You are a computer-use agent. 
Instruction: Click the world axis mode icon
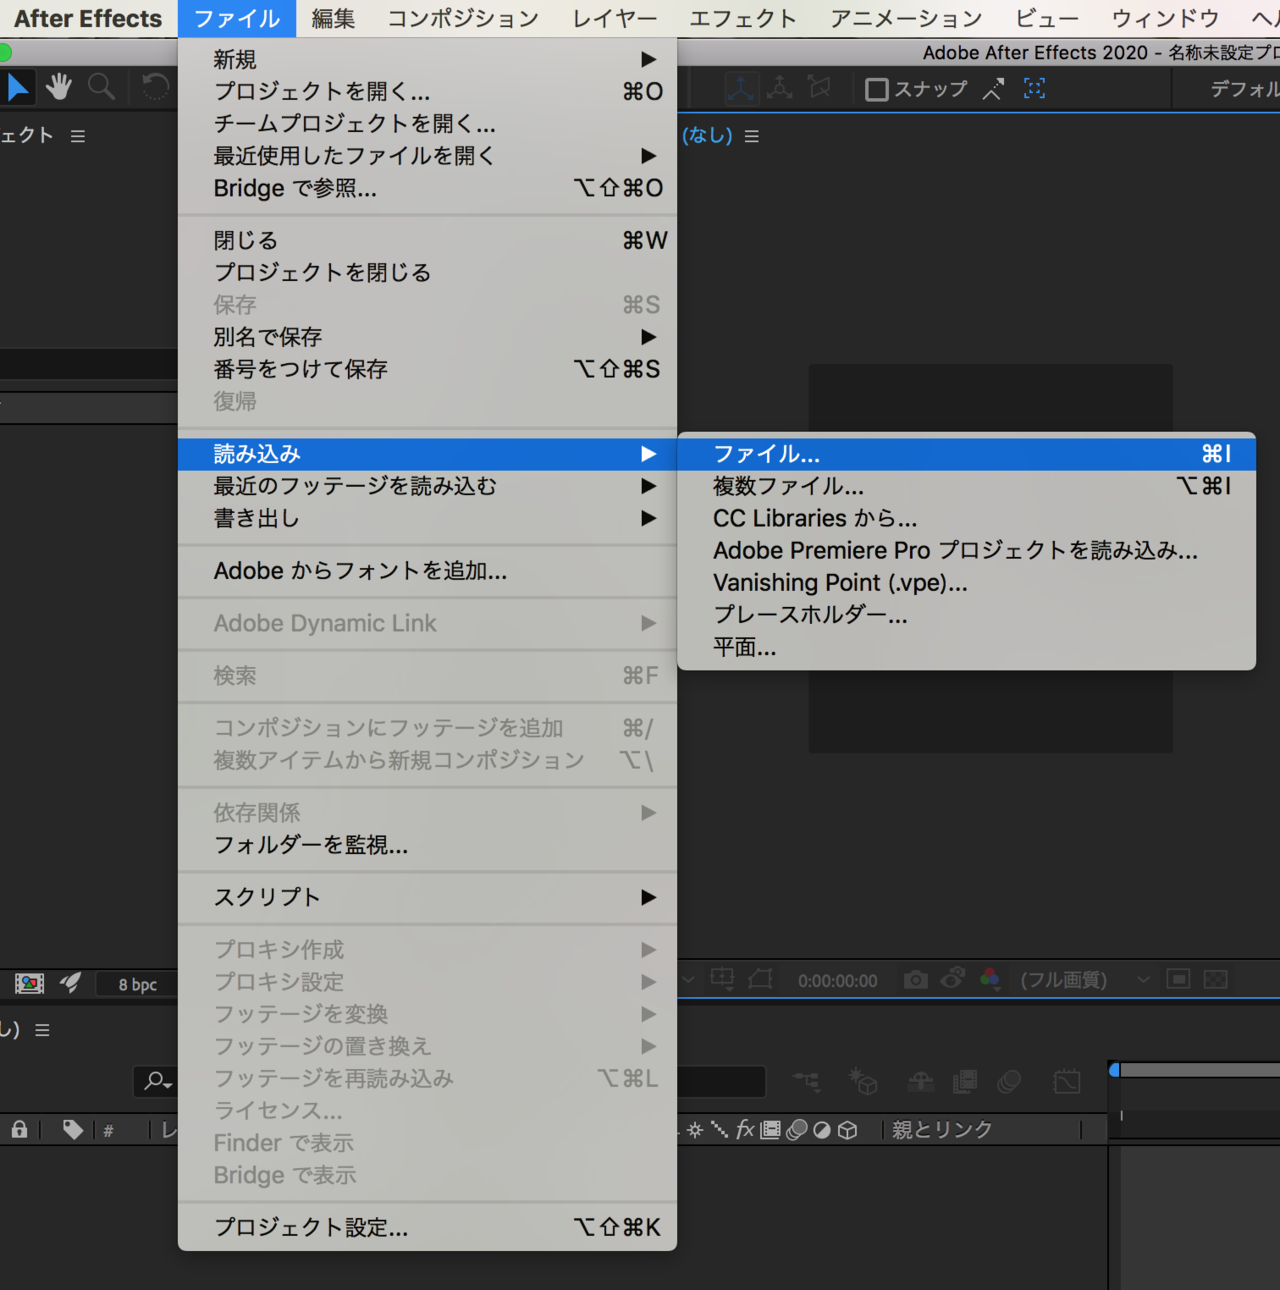pyautogui.click(x=780, y=89)
